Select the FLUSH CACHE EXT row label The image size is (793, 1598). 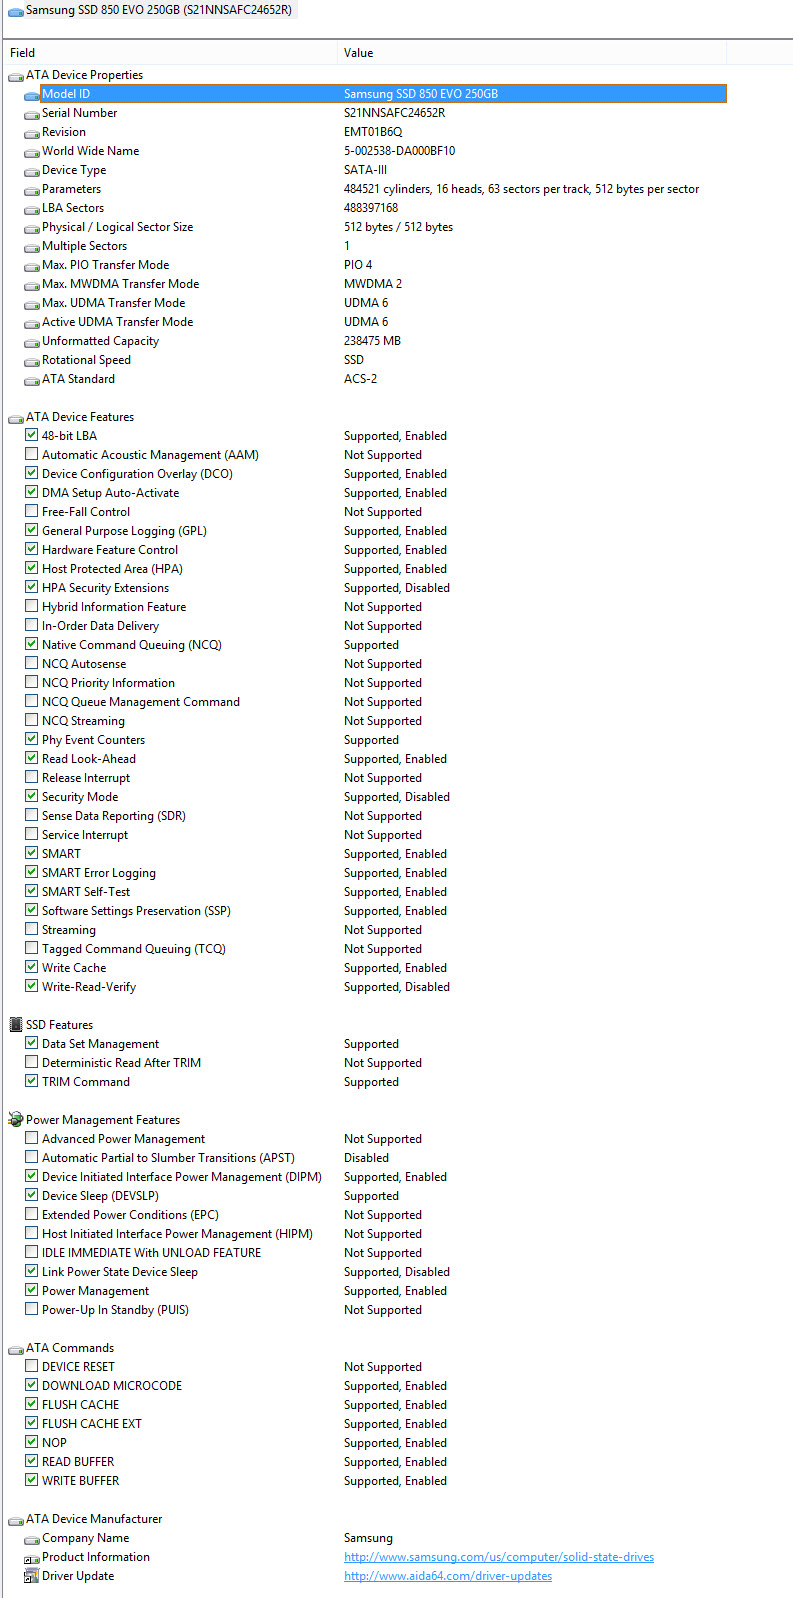tap(92, 1424)
